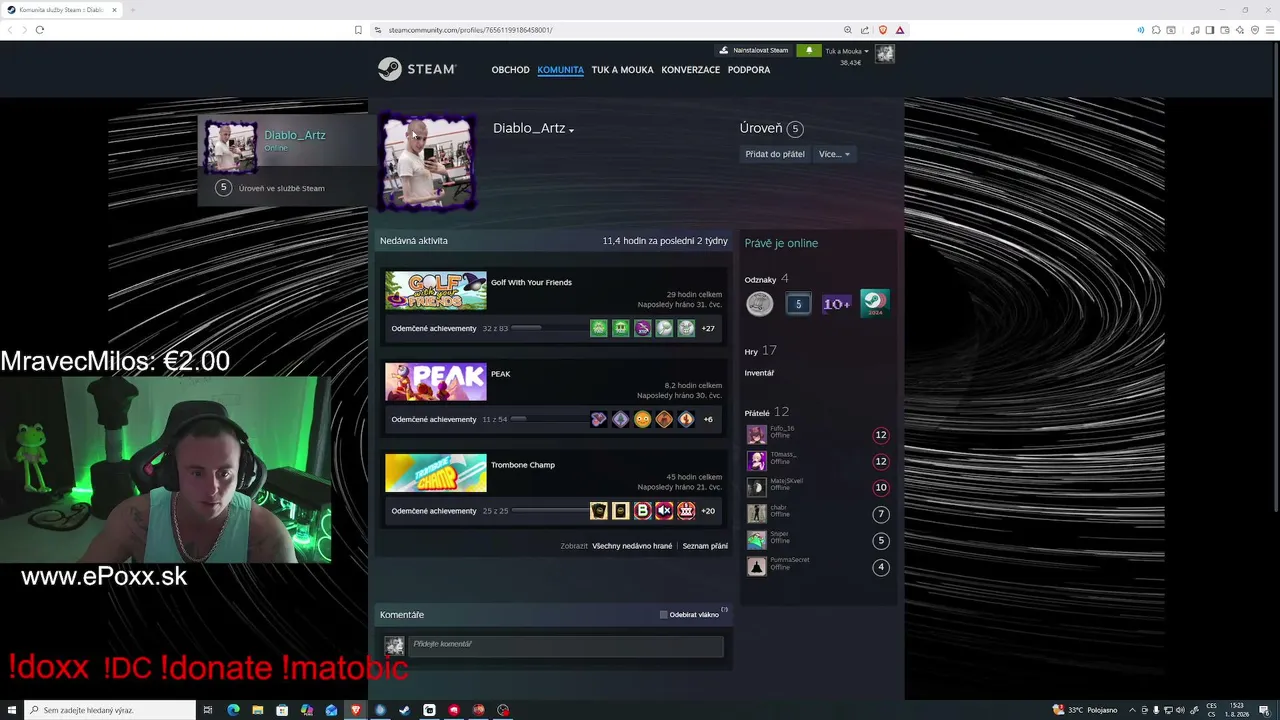Open the KOMUNITA menu item
The image size is (1280, 720).
(x=561, y=70)
